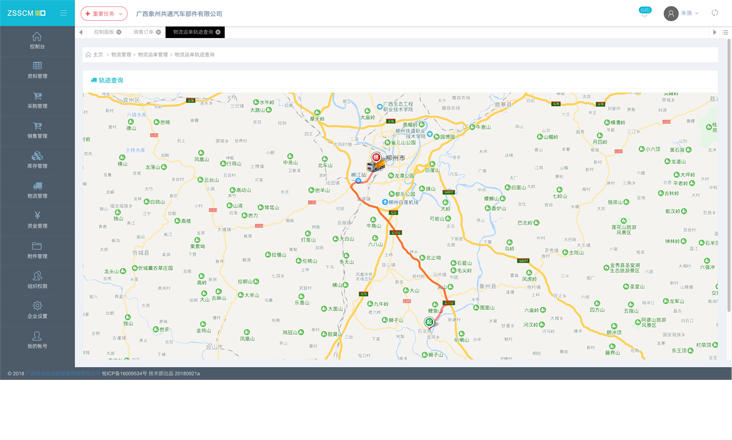The height and width of the screenshot is (440, 732).
Task: Switch to the 销售订单 tab
Action: coord(143,32)
